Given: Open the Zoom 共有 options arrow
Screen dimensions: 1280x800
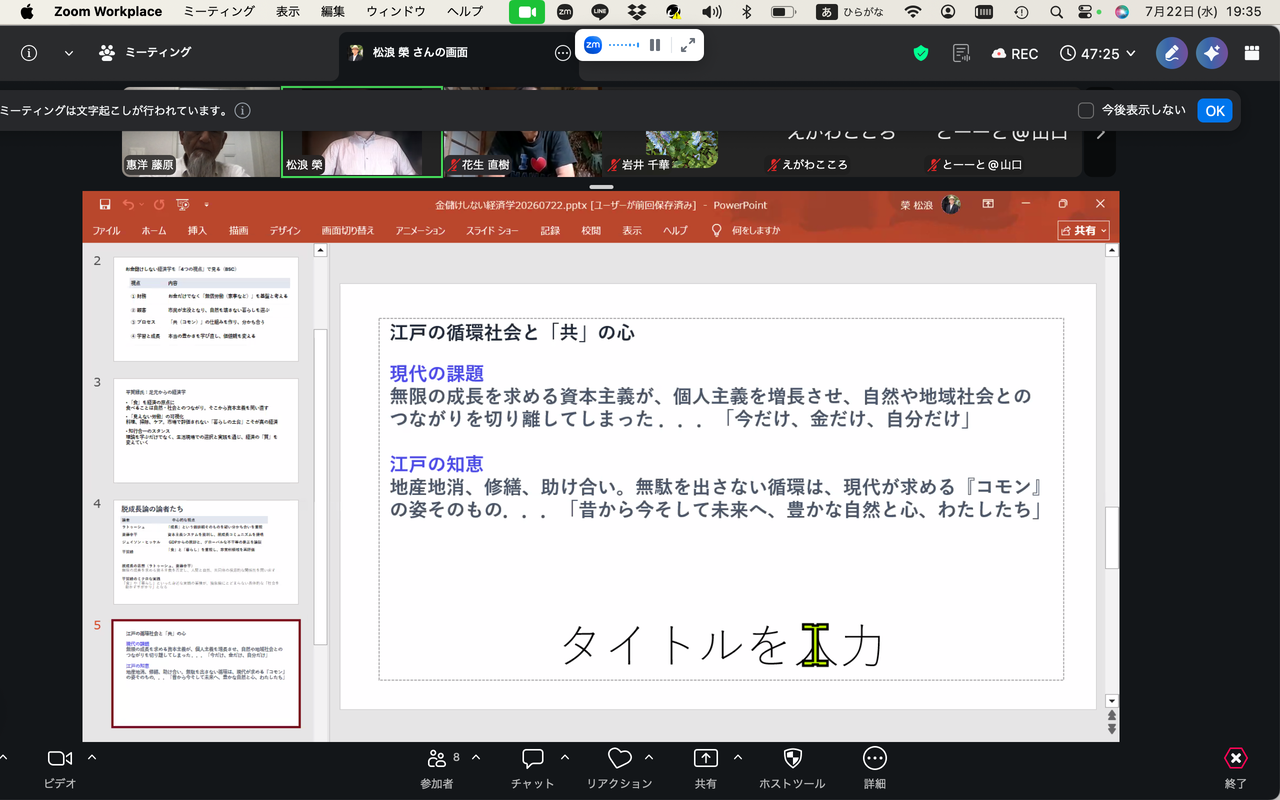Looking at the screenshot, I should click(738, 757).
